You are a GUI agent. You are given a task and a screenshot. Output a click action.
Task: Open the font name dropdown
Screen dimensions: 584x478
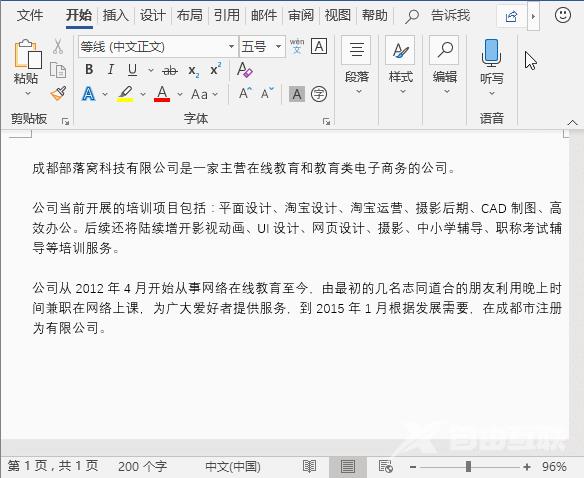click(x=231, y=47)
